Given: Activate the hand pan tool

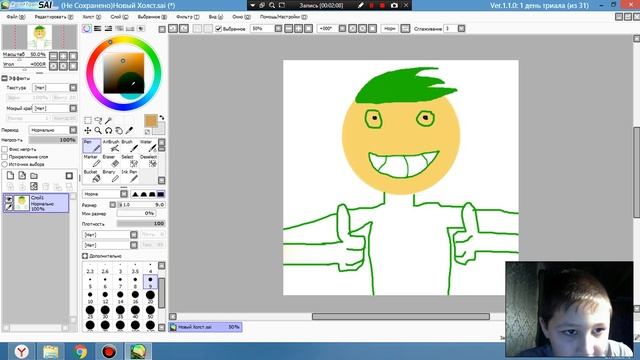Looking at the screenshot, I should (x=119, y=131).
